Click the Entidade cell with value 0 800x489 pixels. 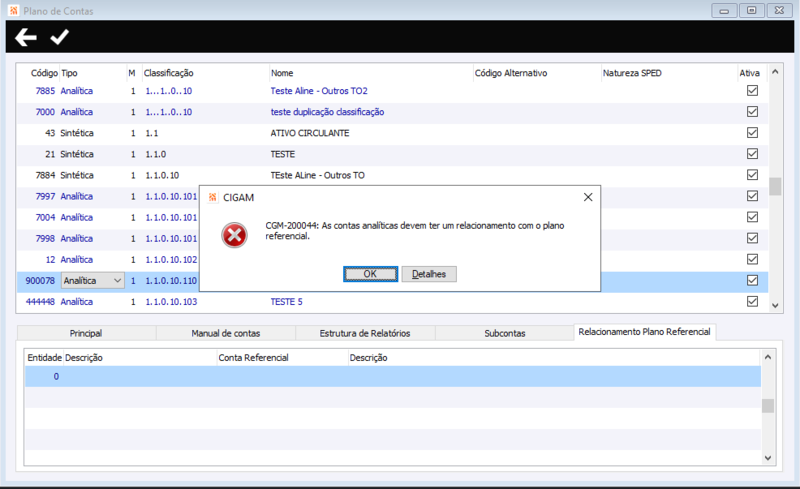click(44, 377)
